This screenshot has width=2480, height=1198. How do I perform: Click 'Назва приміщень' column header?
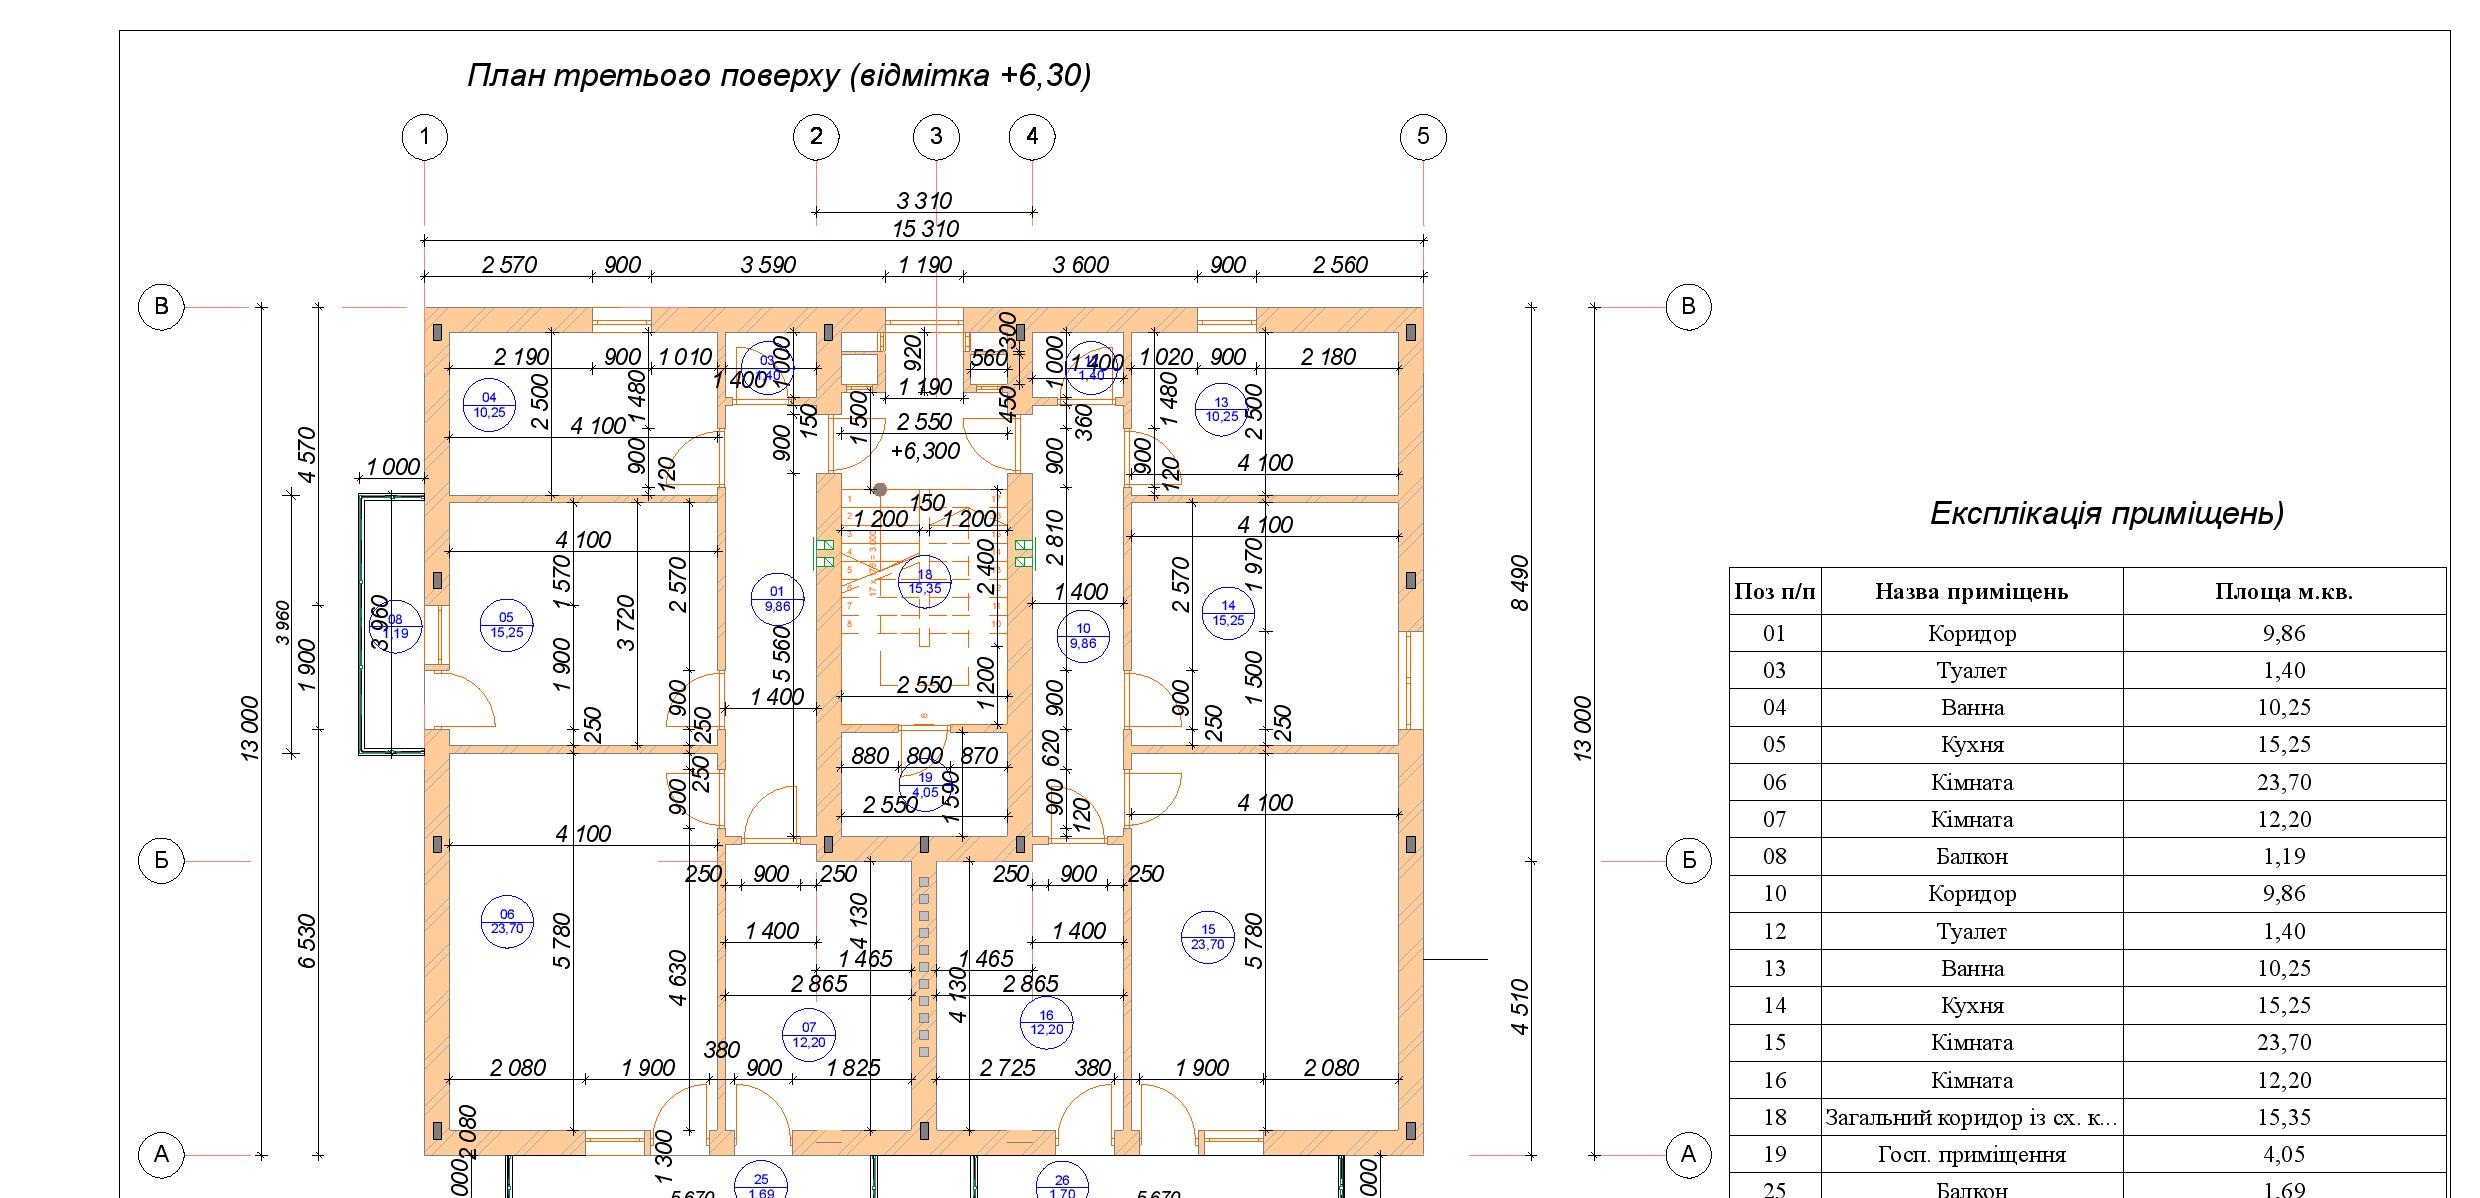[x=1971, y=592]
